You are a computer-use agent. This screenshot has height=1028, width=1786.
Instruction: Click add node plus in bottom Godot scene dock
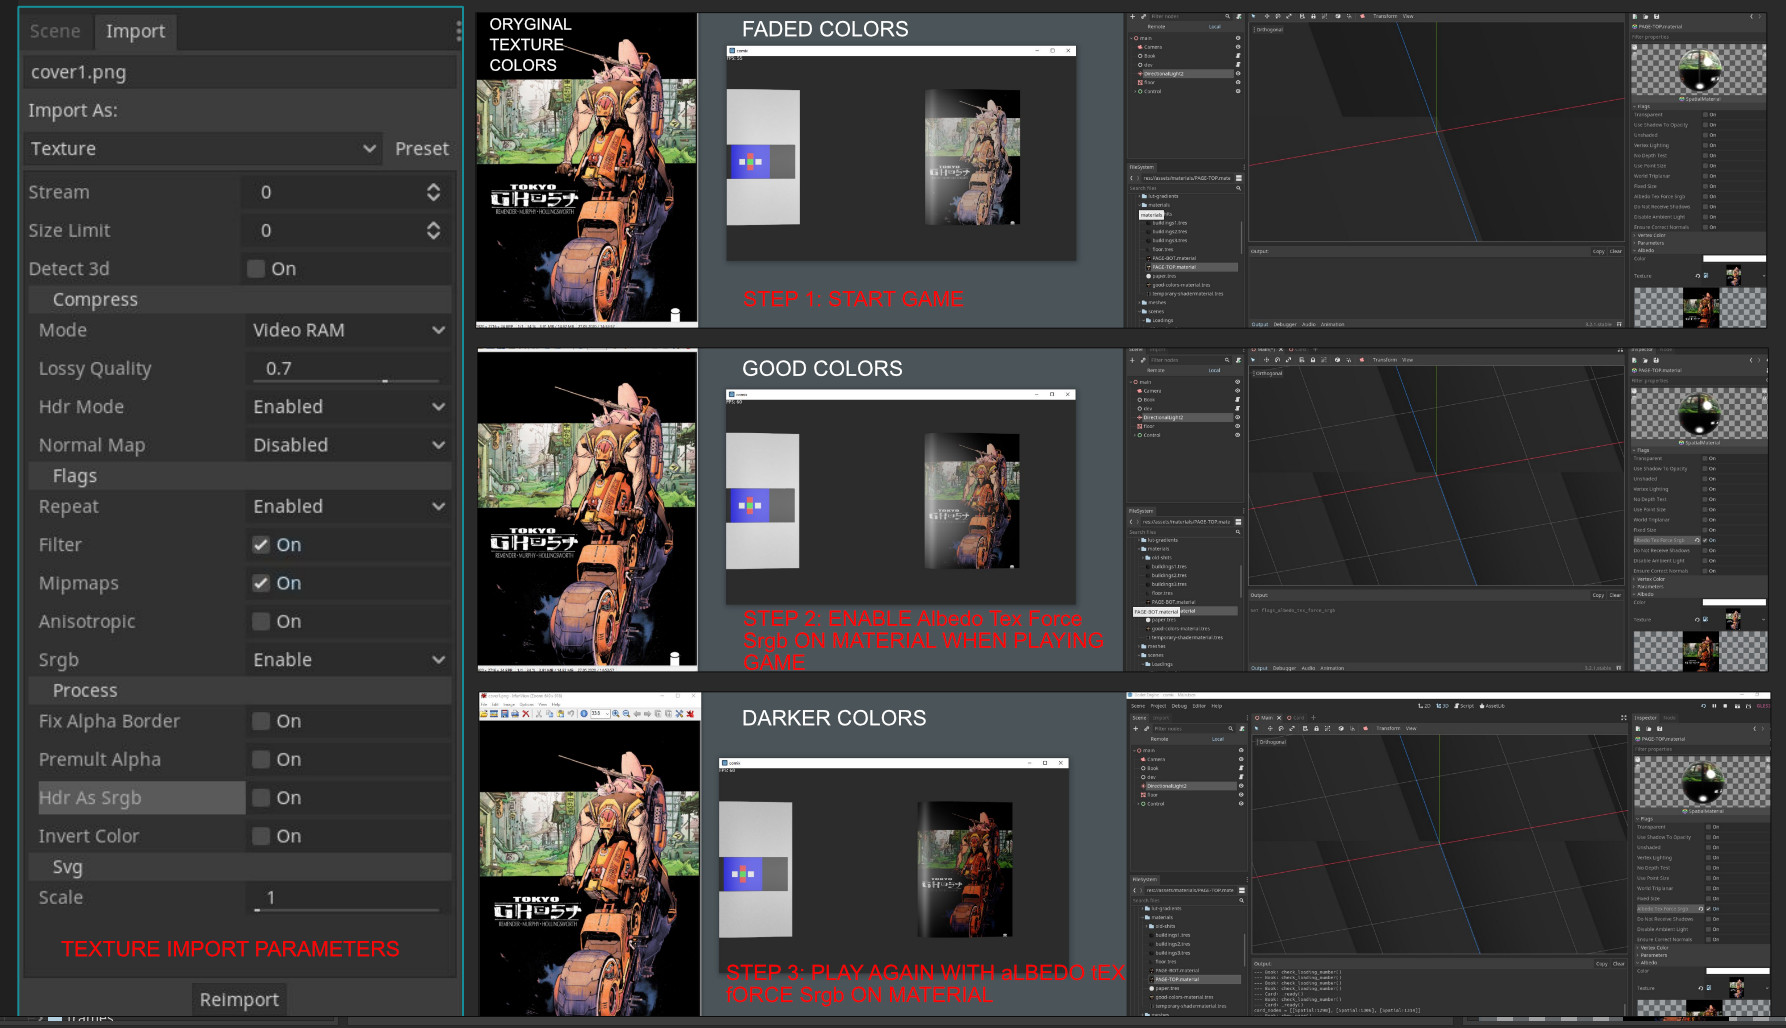1136,728
